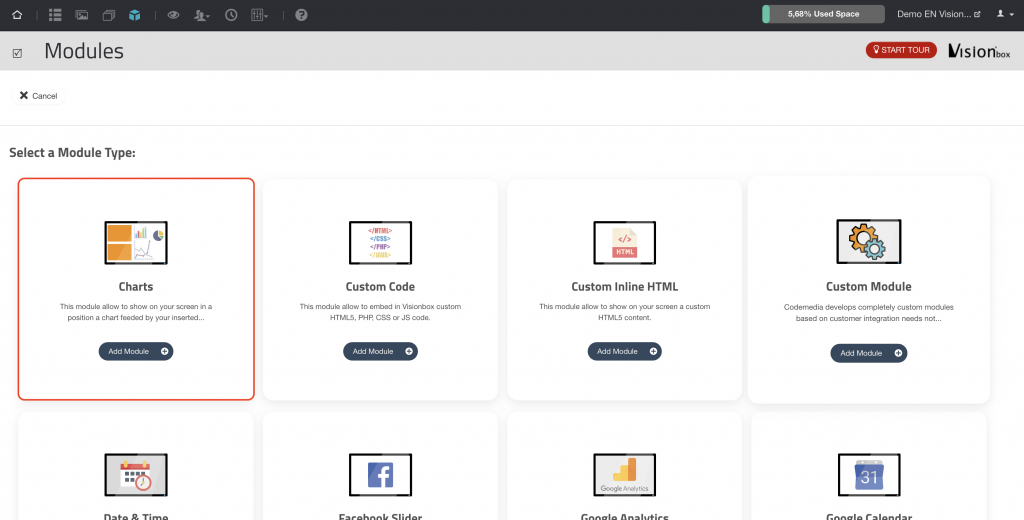Open the list view icon in top bar
Viewport: 1024px width, 520px height.
point(55,14)
